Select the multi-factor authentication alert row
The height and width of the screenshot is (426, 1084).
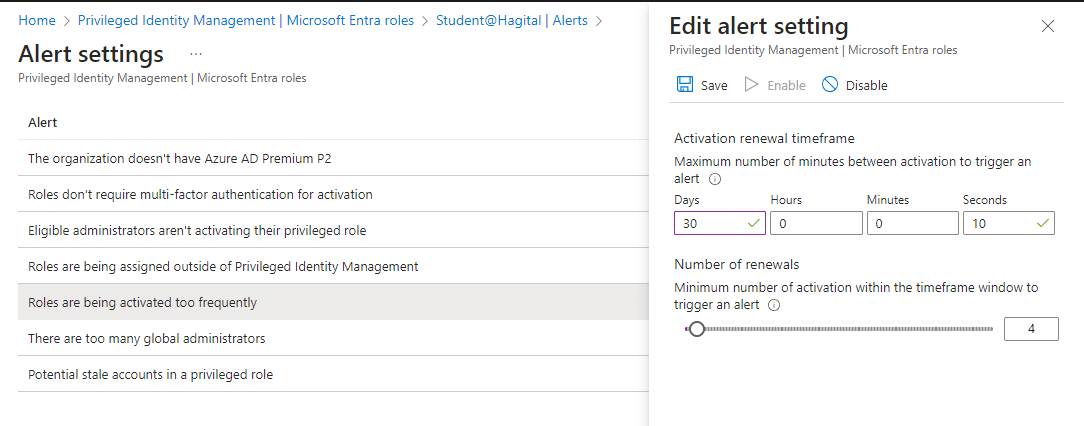(x=200, y=194)
